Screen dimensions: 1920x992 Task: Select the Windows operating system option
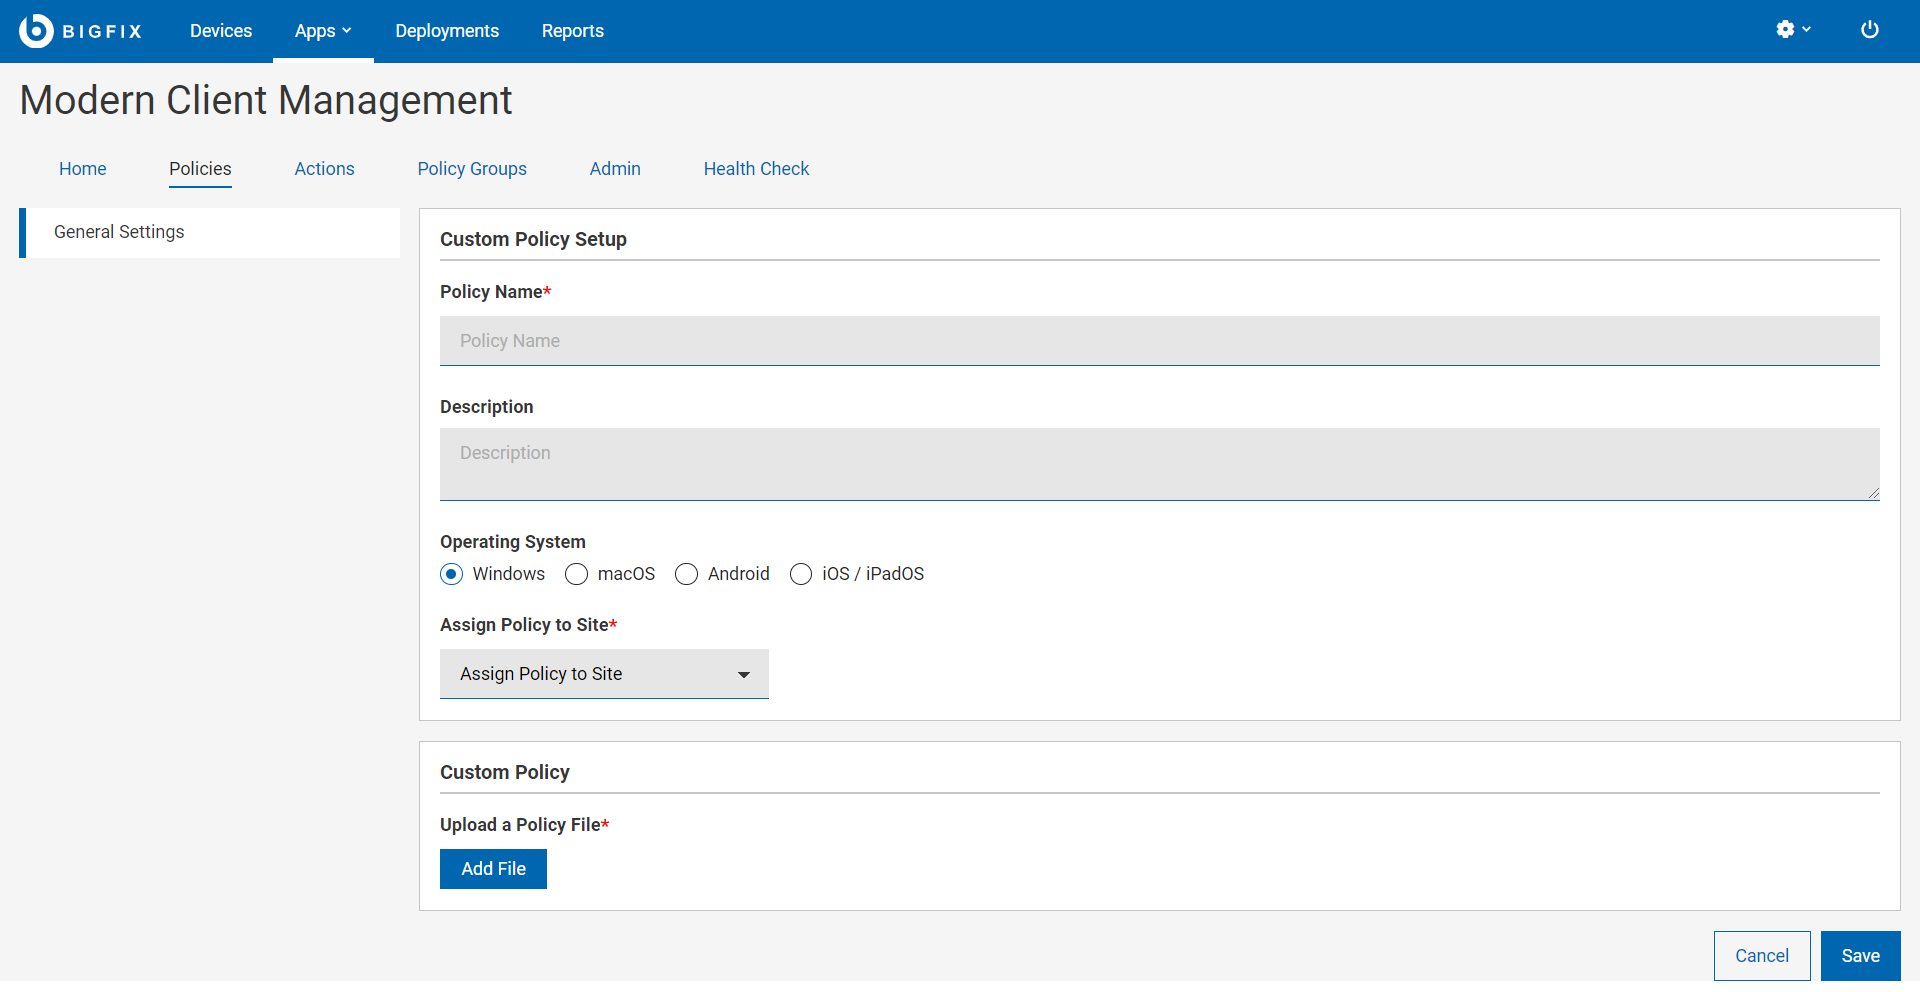(452, 574)
